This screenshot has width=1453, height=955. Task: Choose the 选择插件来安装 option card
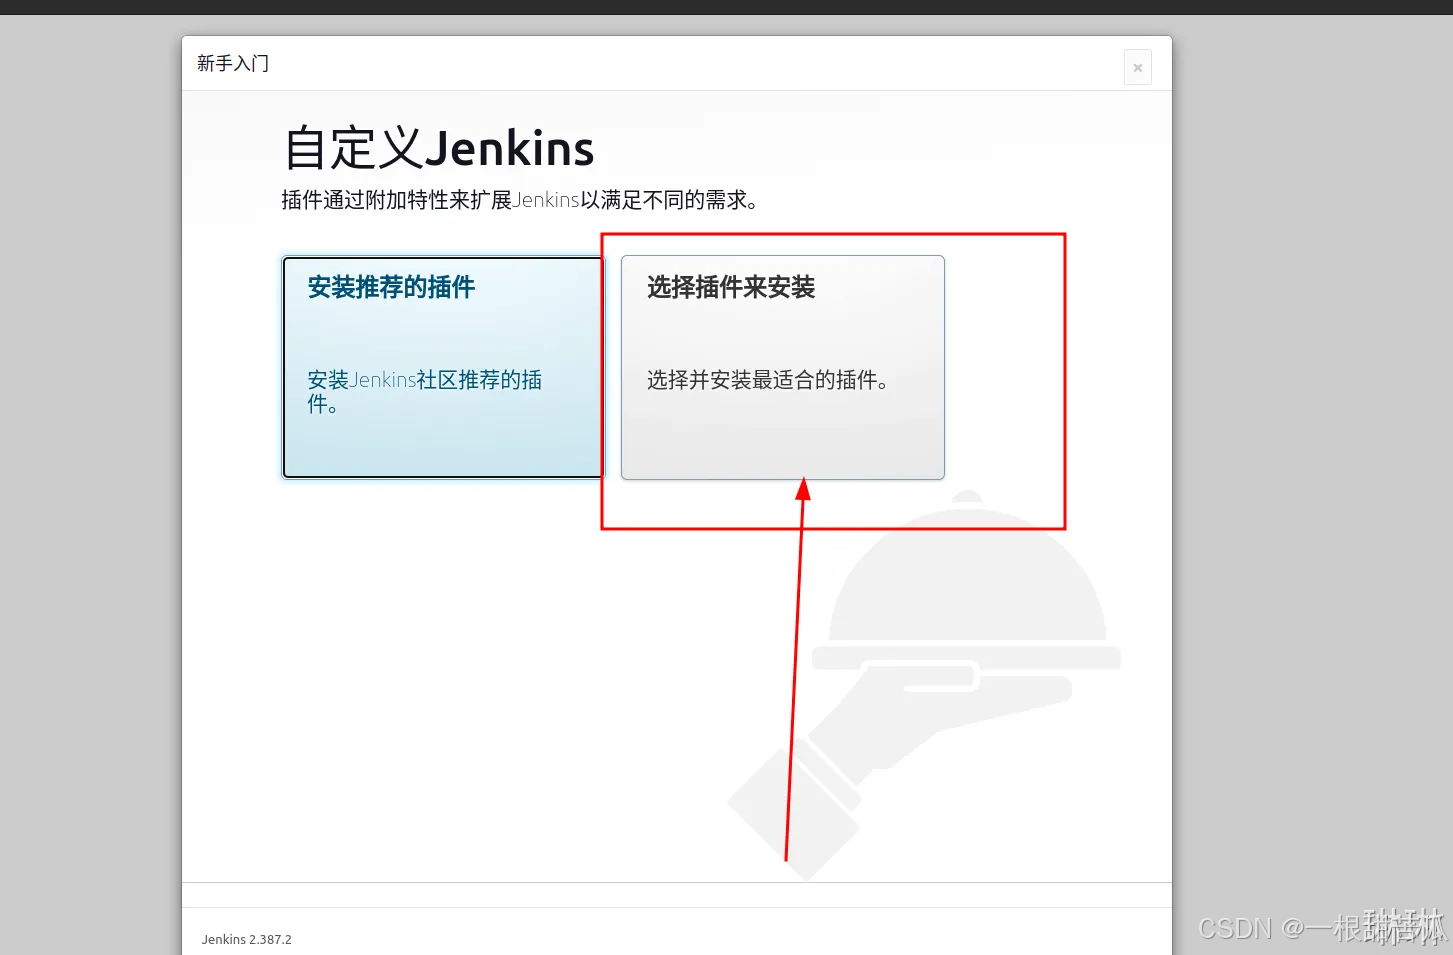pyautogui.click(x=783, y=367)
